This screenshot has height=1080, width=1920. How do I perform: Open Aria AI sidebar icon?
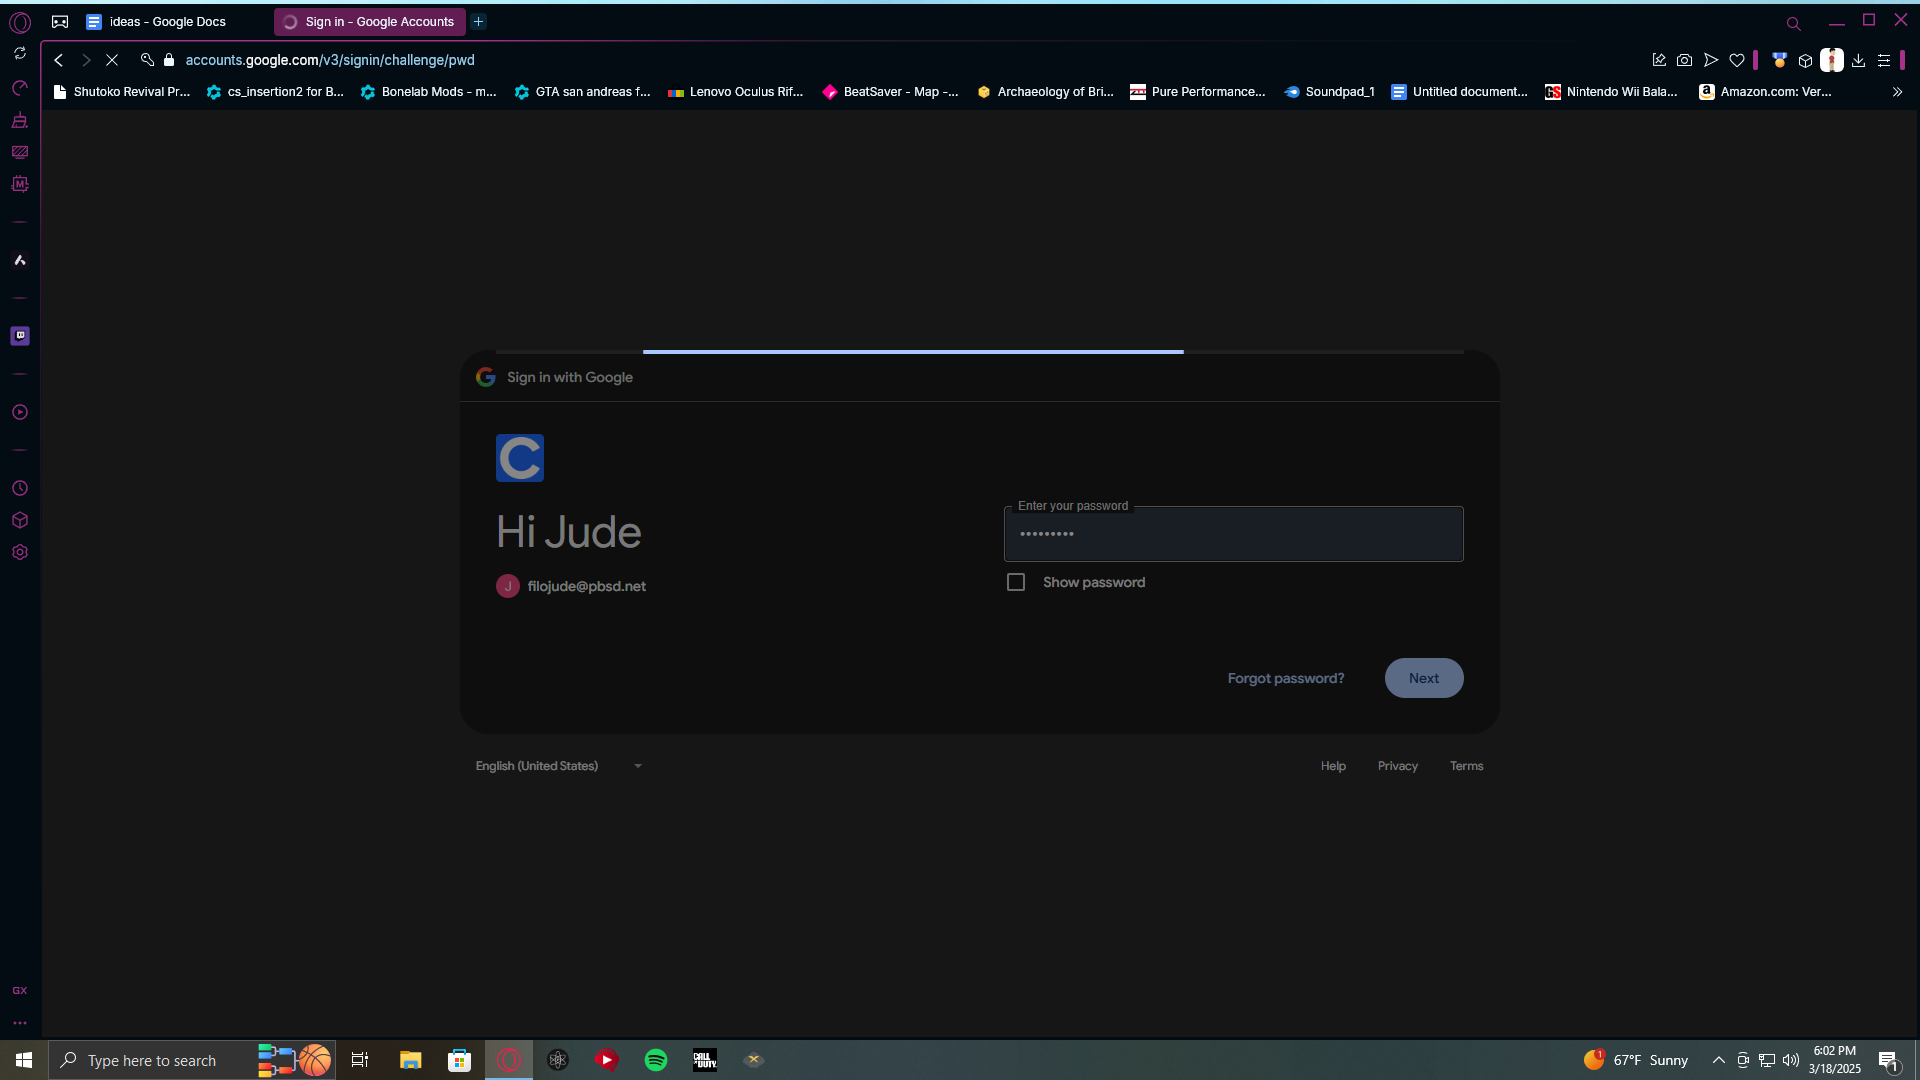click(x=20, y=261)
